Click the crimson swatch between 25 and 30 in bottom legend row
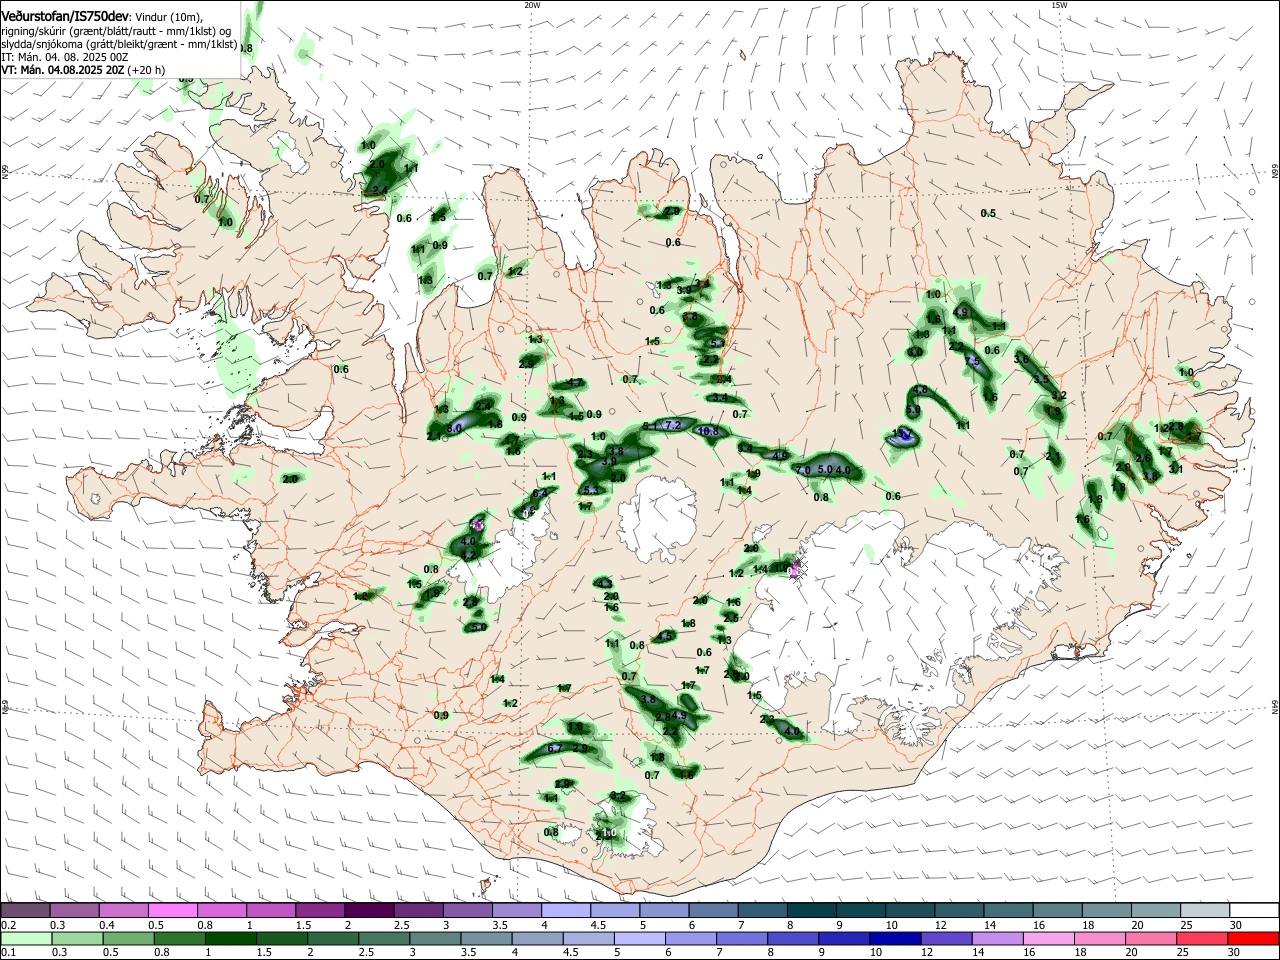Viewport: 1280px width, 960px height. [x=1203, y=938]
